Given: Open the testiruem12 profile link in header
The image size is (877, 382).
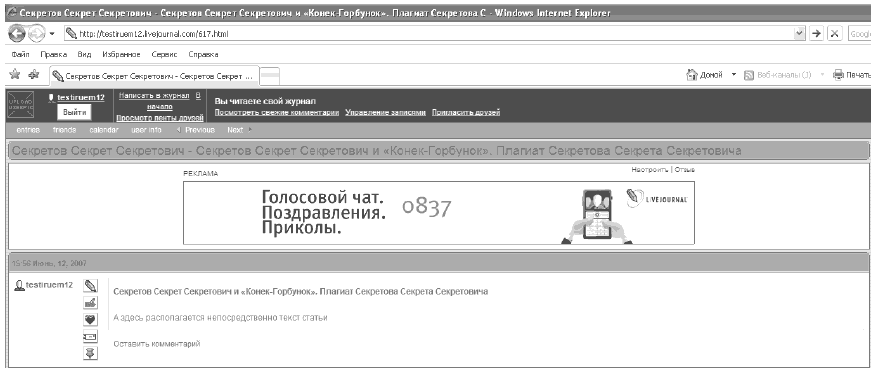Looking at the screenshot, I should point(81,97).
